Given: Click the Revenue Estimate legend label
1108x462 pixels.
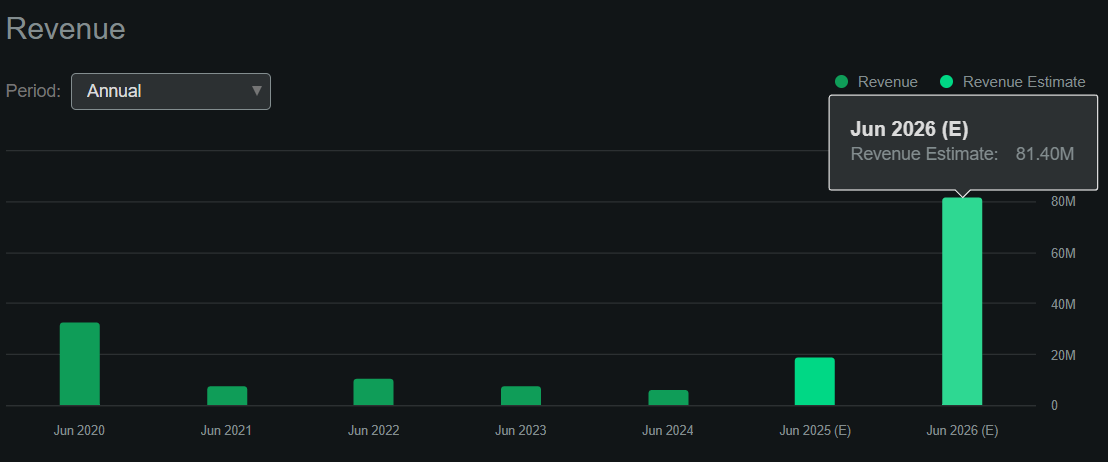Looking at the screenshot, I should tap(1024, 82).
